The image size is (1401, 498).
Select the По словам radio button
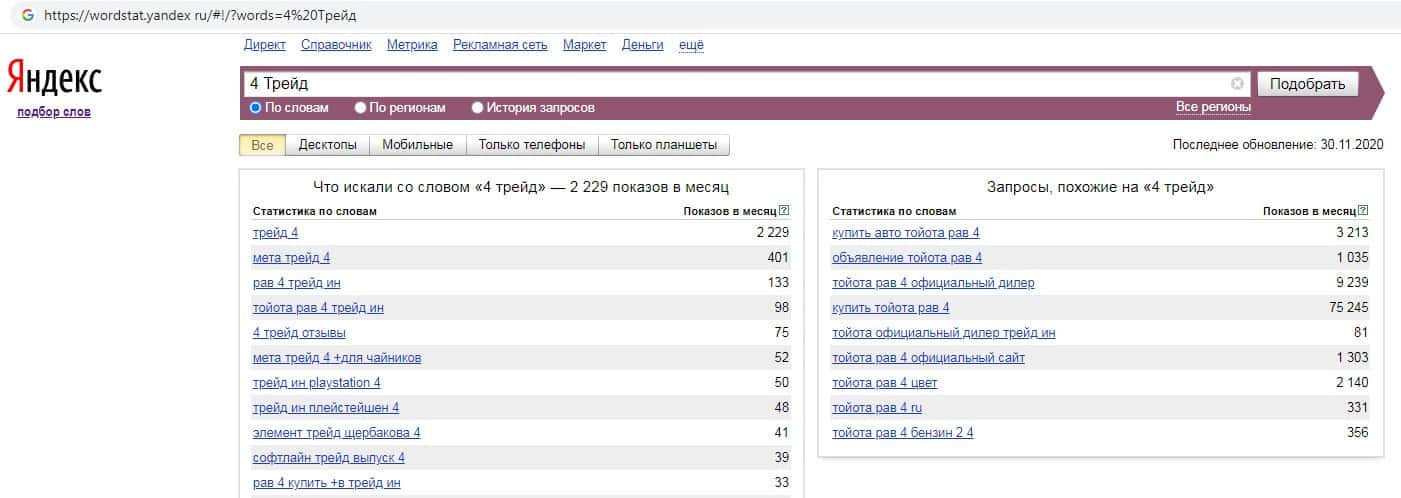point(256,108)
